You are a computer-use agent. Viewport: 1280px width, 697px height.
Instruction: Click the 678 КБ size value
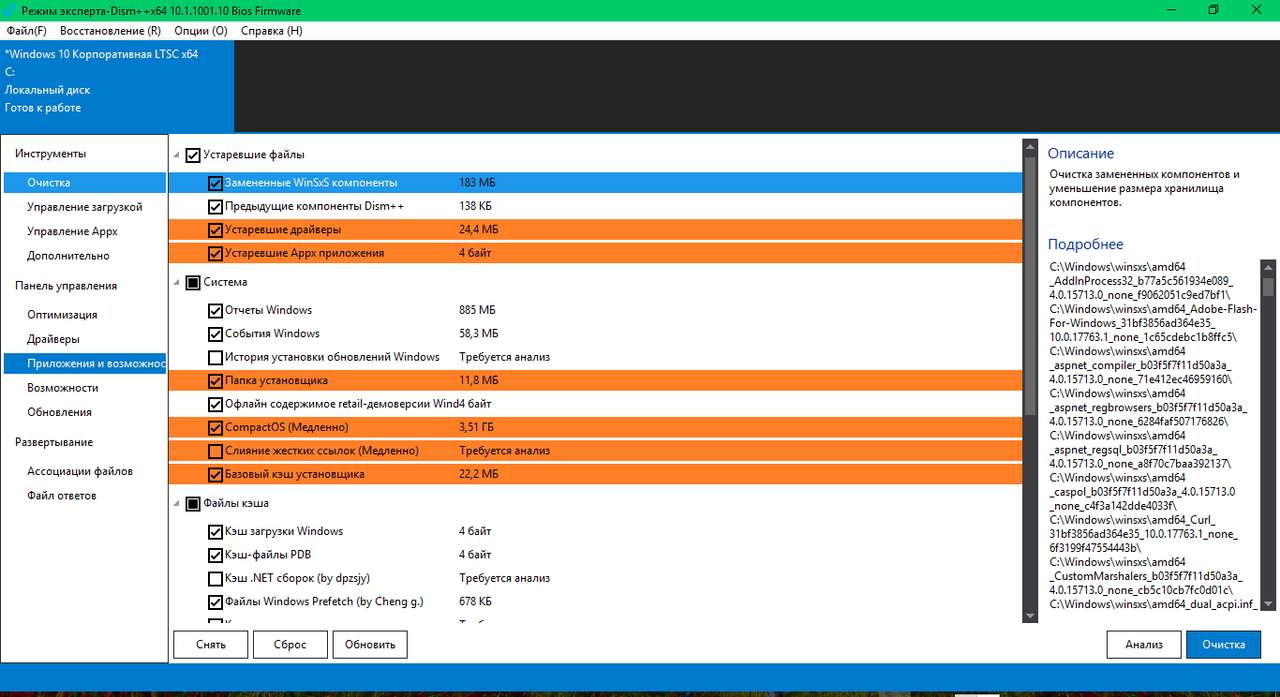[475, 602]
